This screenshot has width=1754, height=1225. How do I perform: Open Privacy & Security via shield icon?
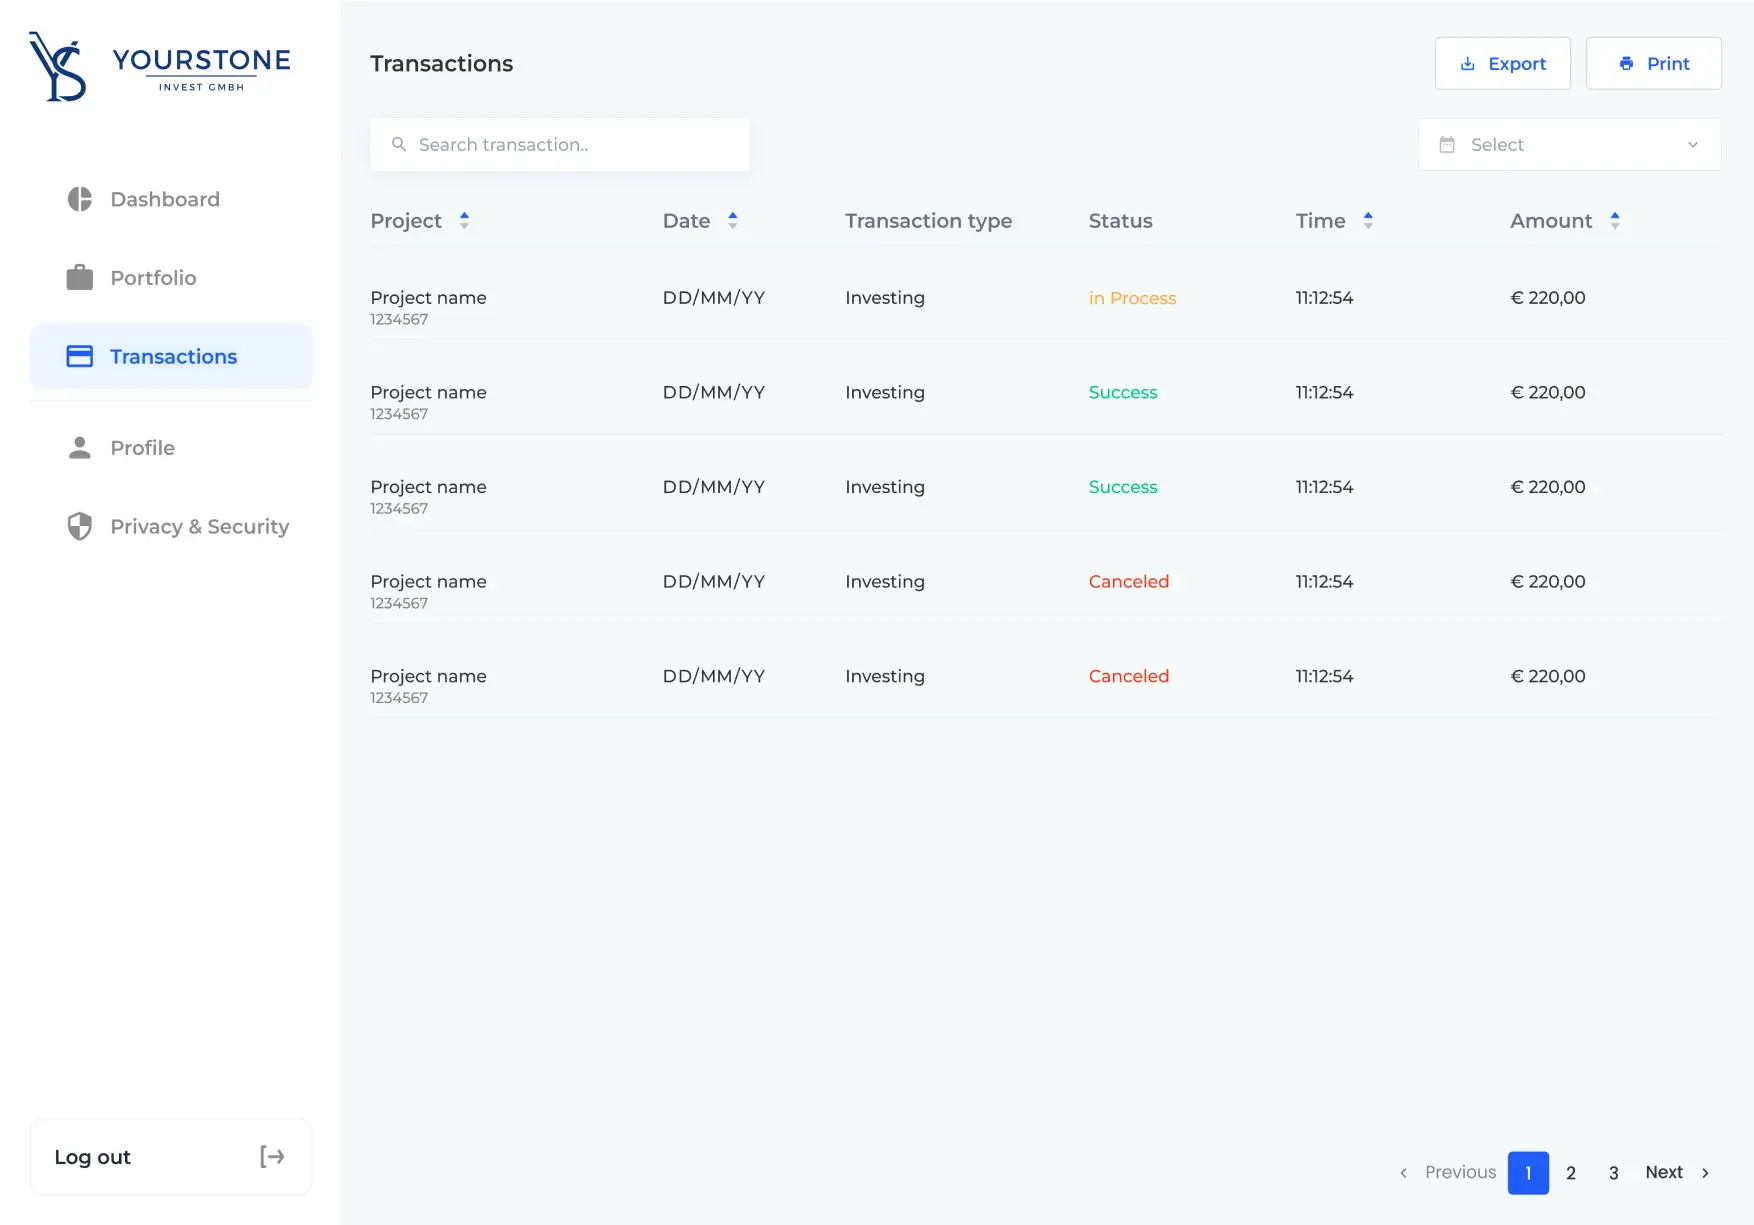coord(78,526)
